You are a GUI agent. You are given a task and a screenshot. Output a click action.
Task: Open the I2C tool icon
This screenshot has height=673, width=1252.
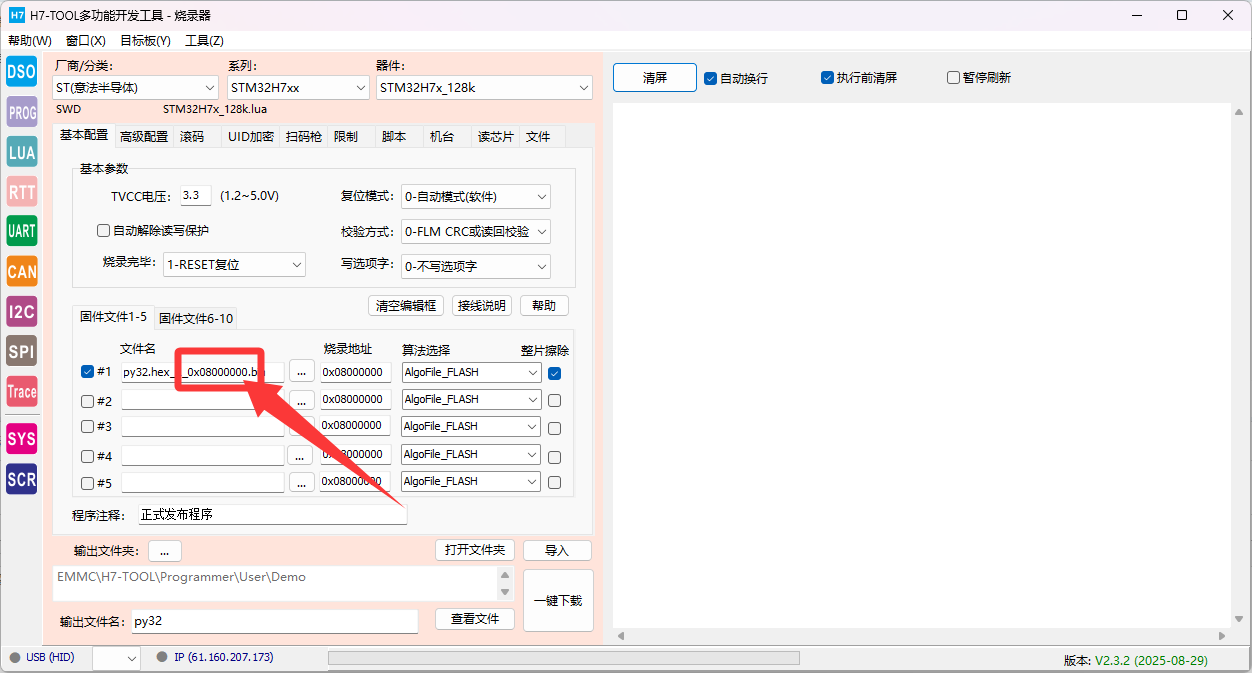click(21, 311)
